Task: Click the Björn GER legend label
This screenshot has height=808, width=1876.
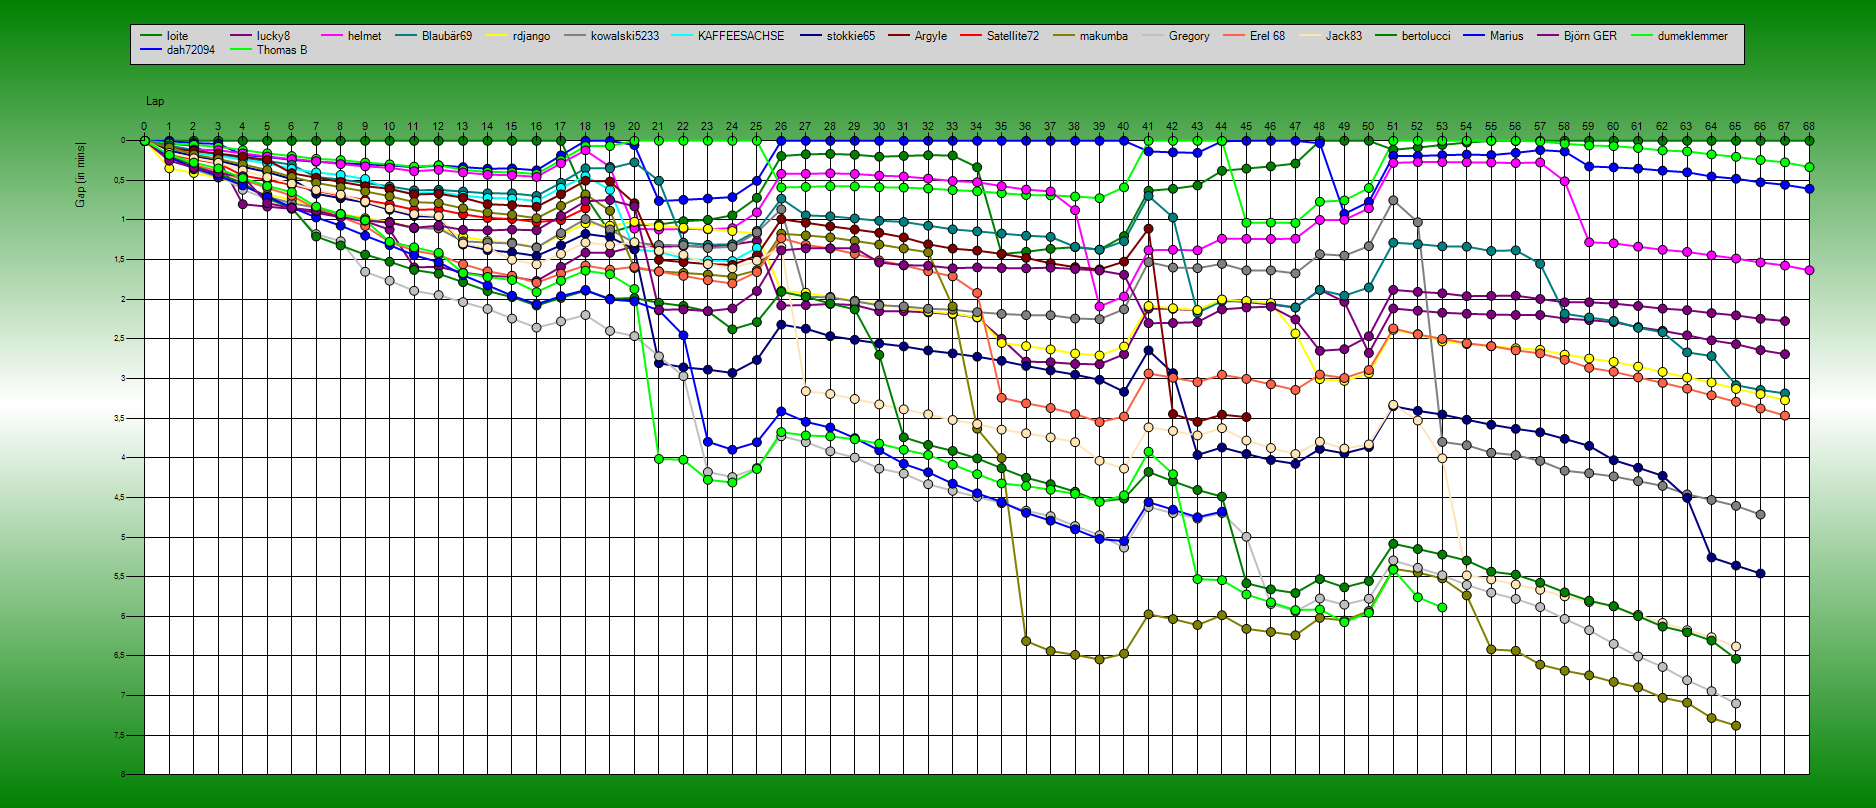Action: [x=1589, y=36]
